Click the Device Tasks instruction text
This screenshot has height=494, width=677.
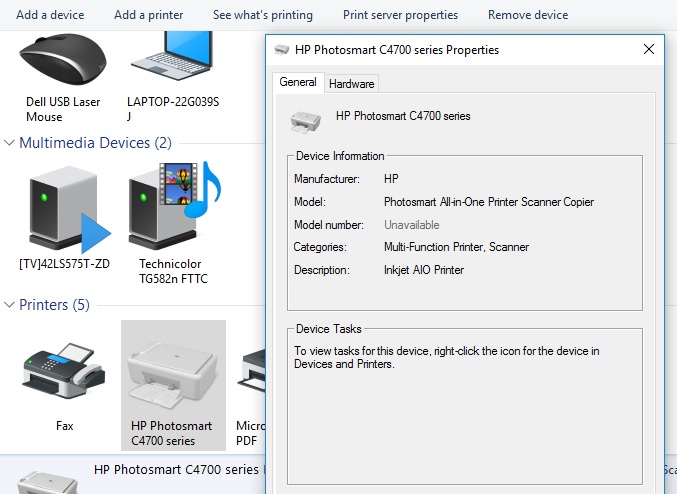tap(446, 358)
